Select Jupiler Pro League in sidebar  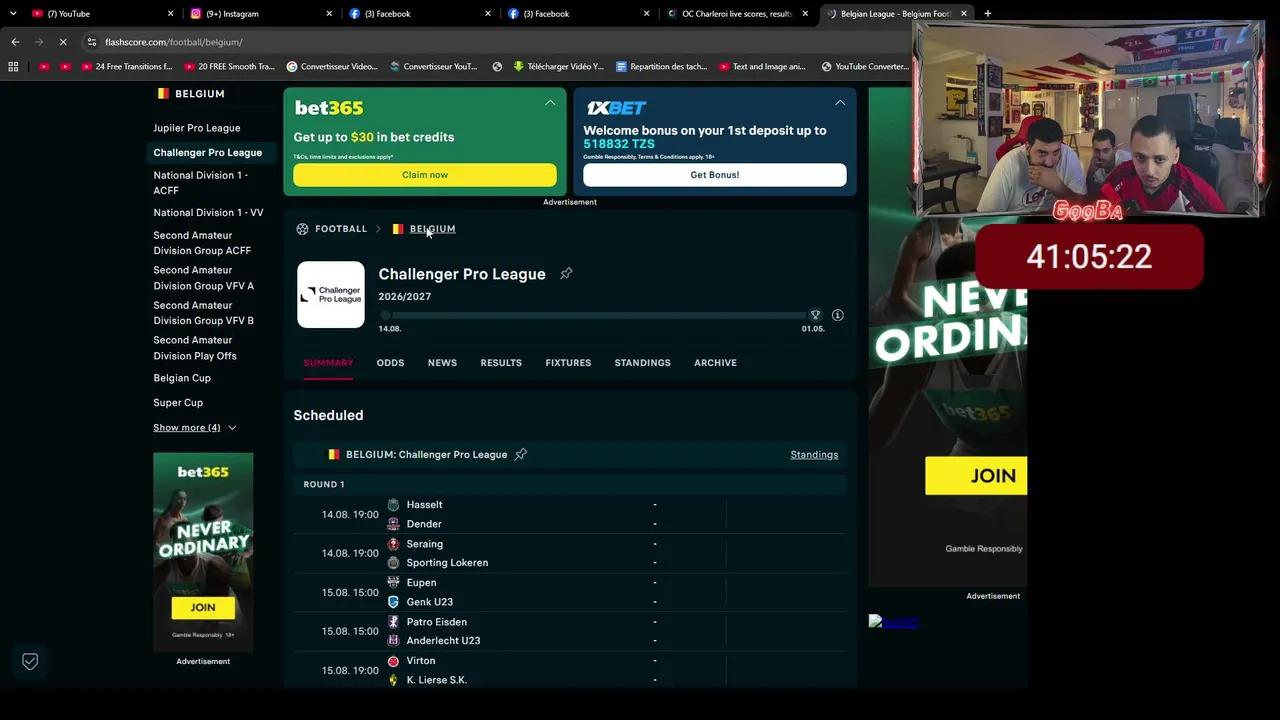point(197,128)
